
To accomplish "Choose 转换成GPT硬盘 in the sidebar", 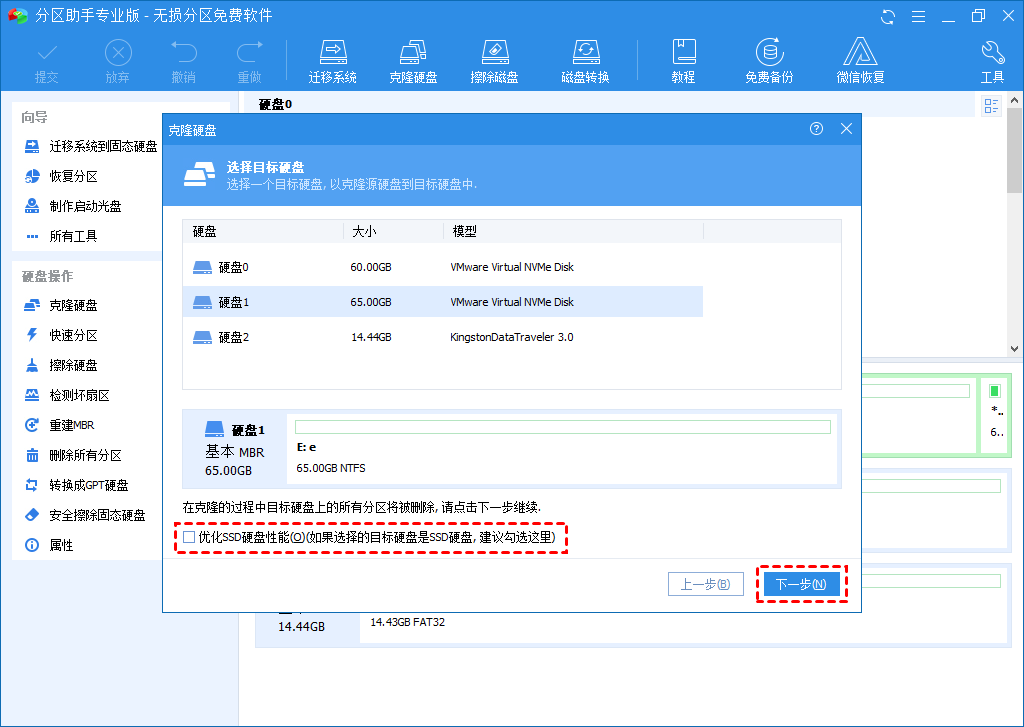I will [88, 485].
